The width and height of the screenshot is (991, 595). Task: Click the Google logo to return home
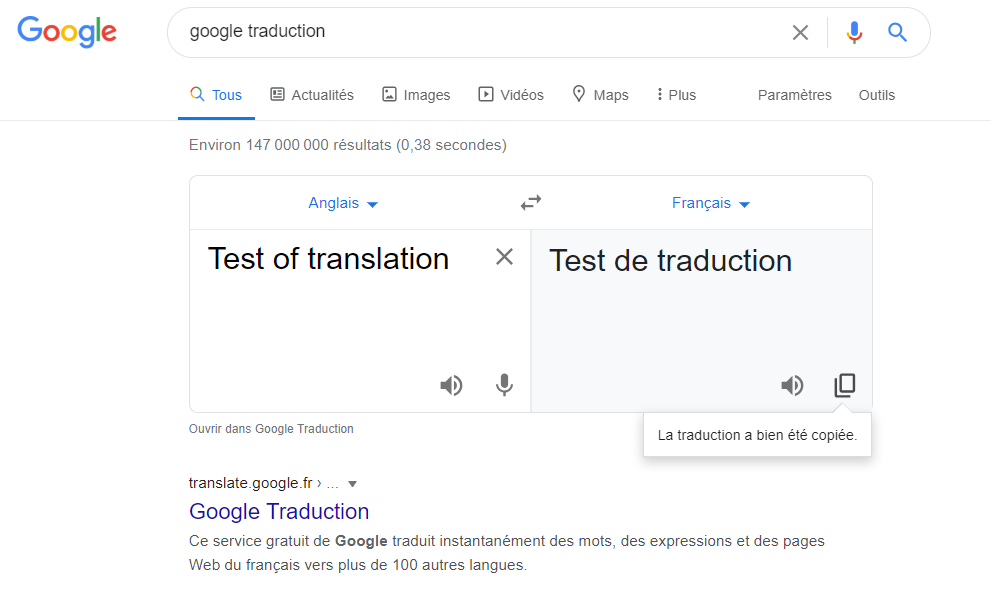click(x=66, y=31)
